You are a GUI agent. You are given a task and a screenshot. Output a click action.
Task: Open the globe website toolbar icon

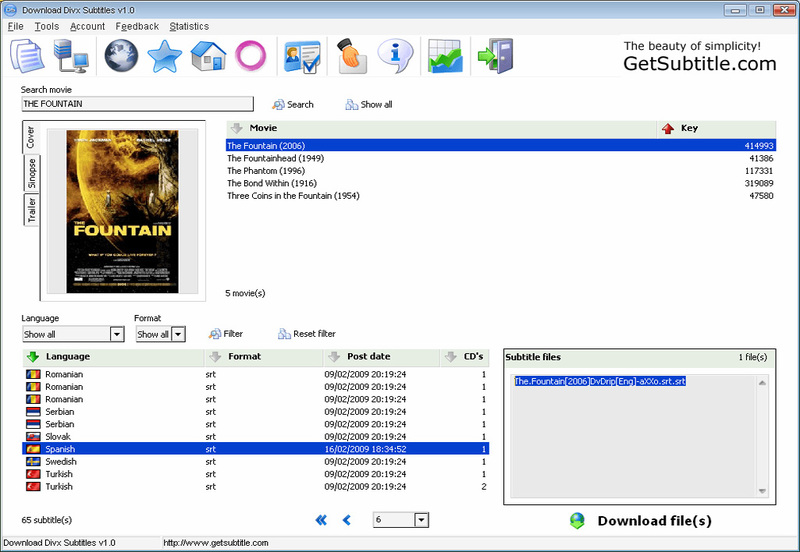(121, 56)
